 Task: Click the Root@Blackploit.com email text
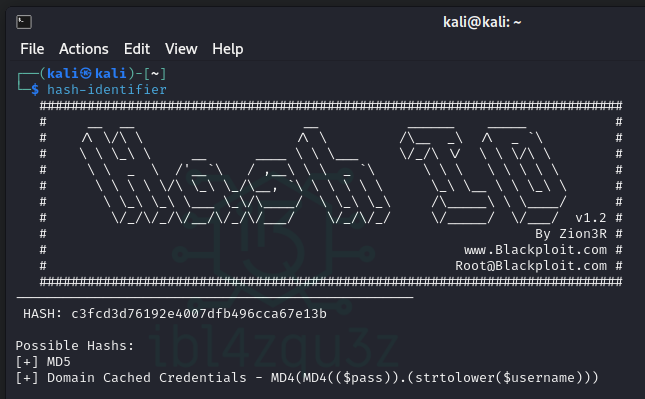(x=531, y=266)
